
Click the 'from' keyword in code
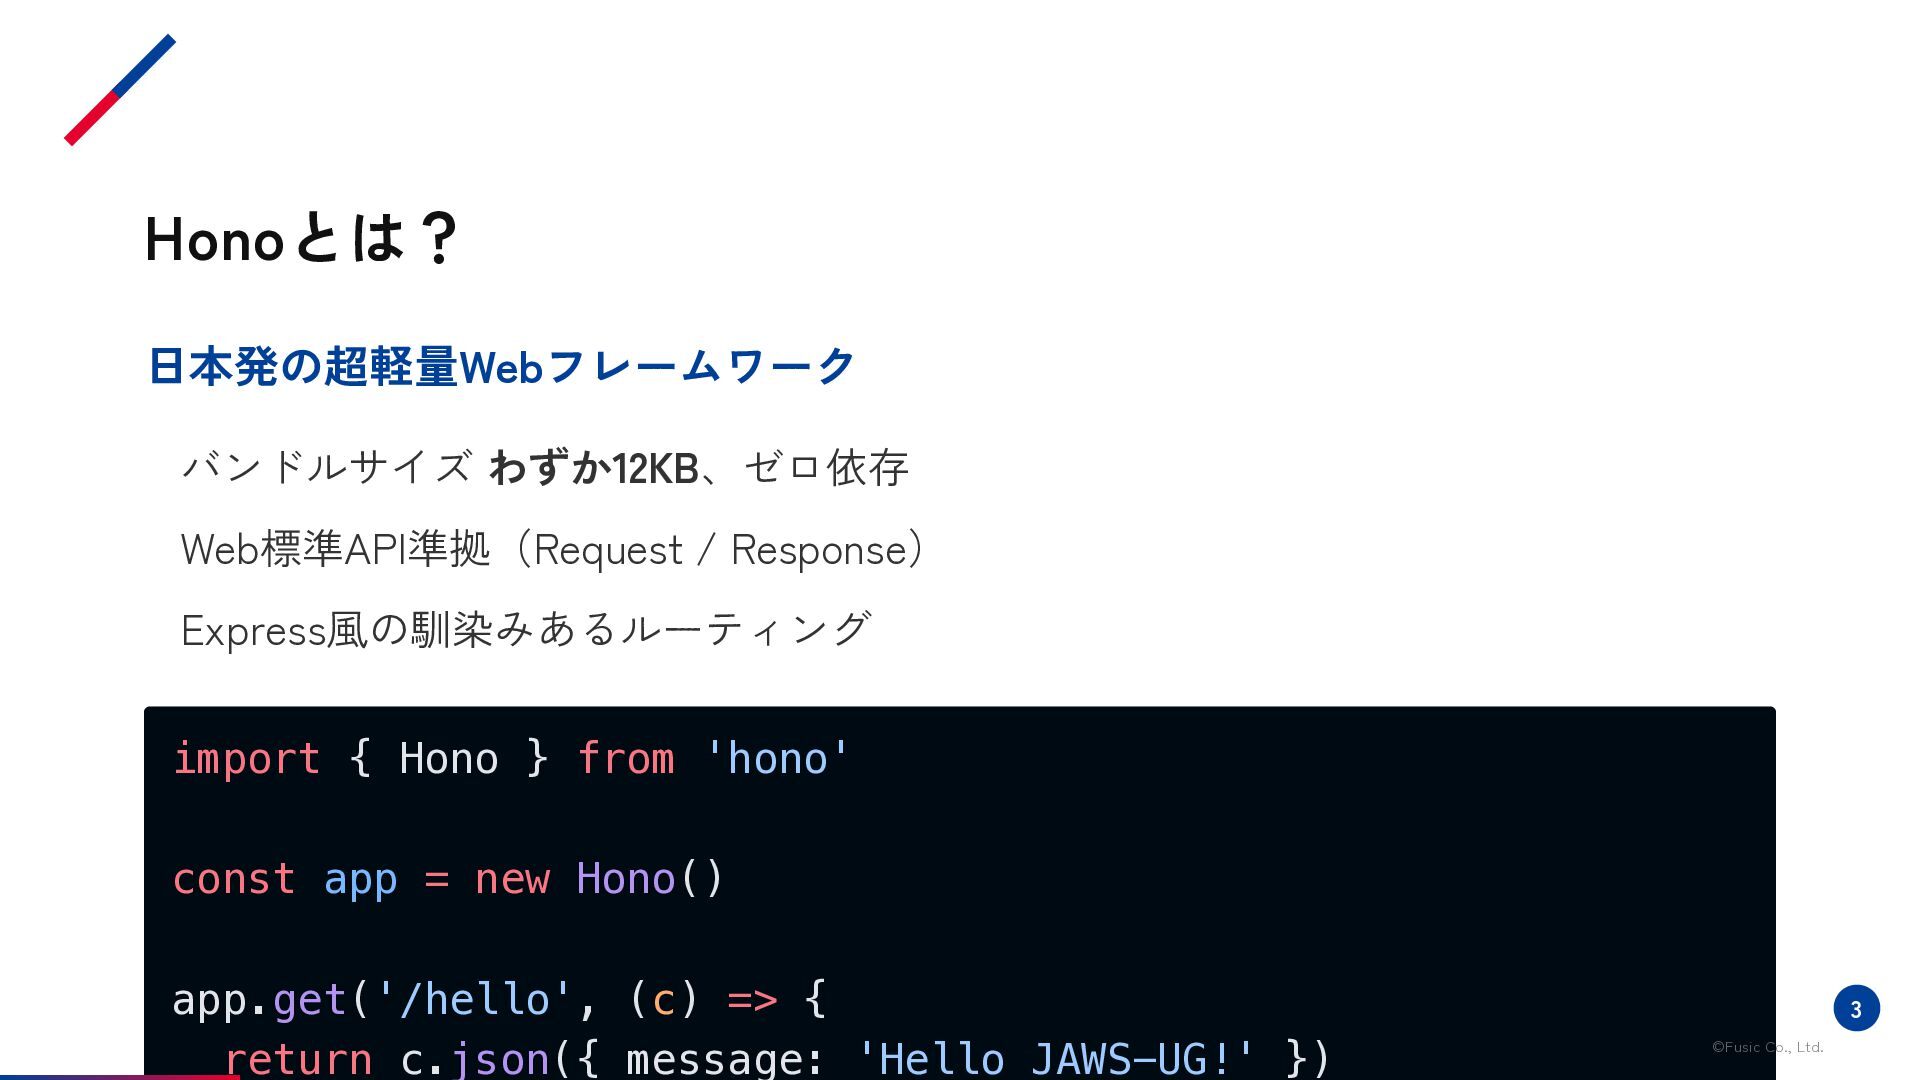(x=626, y=758)
